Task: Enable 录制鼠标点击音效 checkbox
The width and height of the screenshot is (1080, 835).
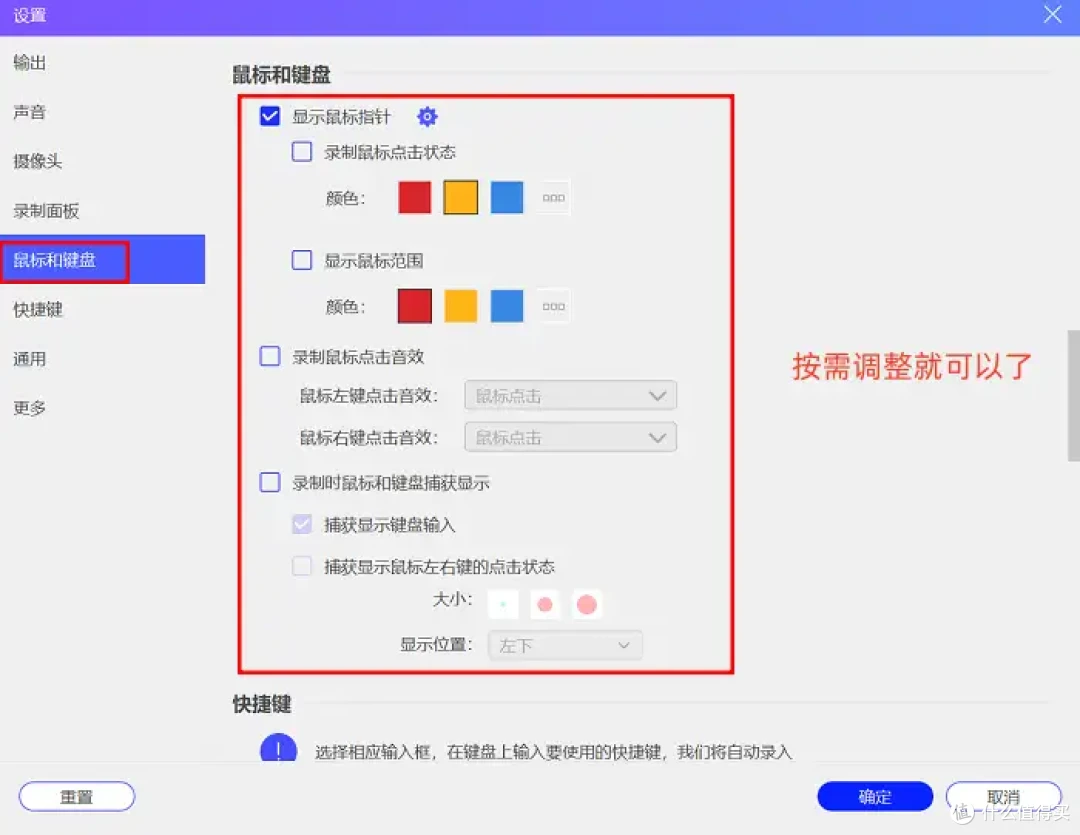Action: [x=270, y=356]
